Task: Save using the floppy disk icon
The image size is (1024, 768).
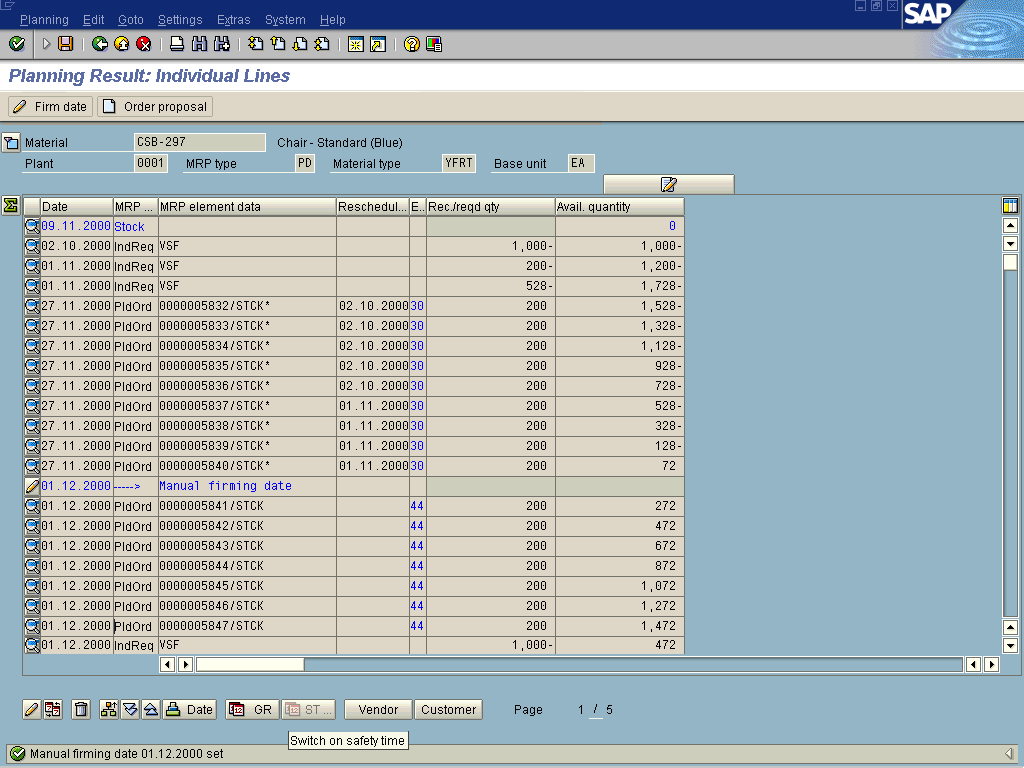Action: point(65,44)
